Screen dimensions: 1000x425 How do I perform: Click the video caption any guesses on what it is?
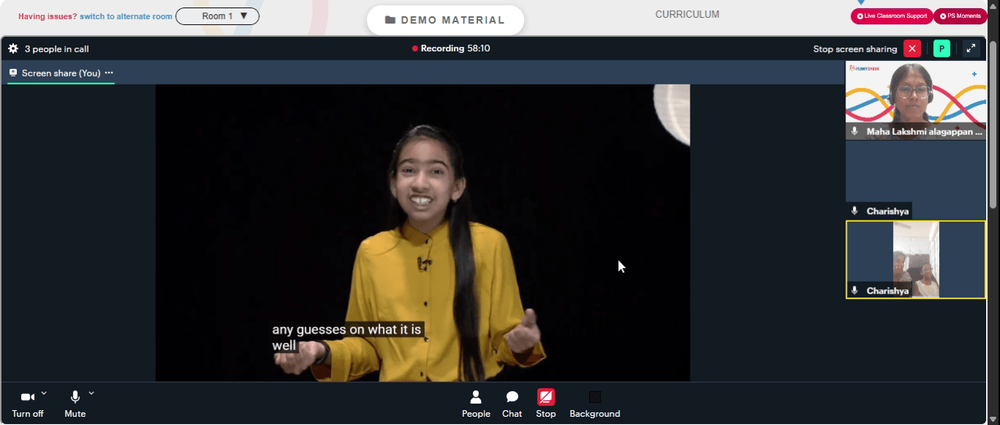pos(347,330)
